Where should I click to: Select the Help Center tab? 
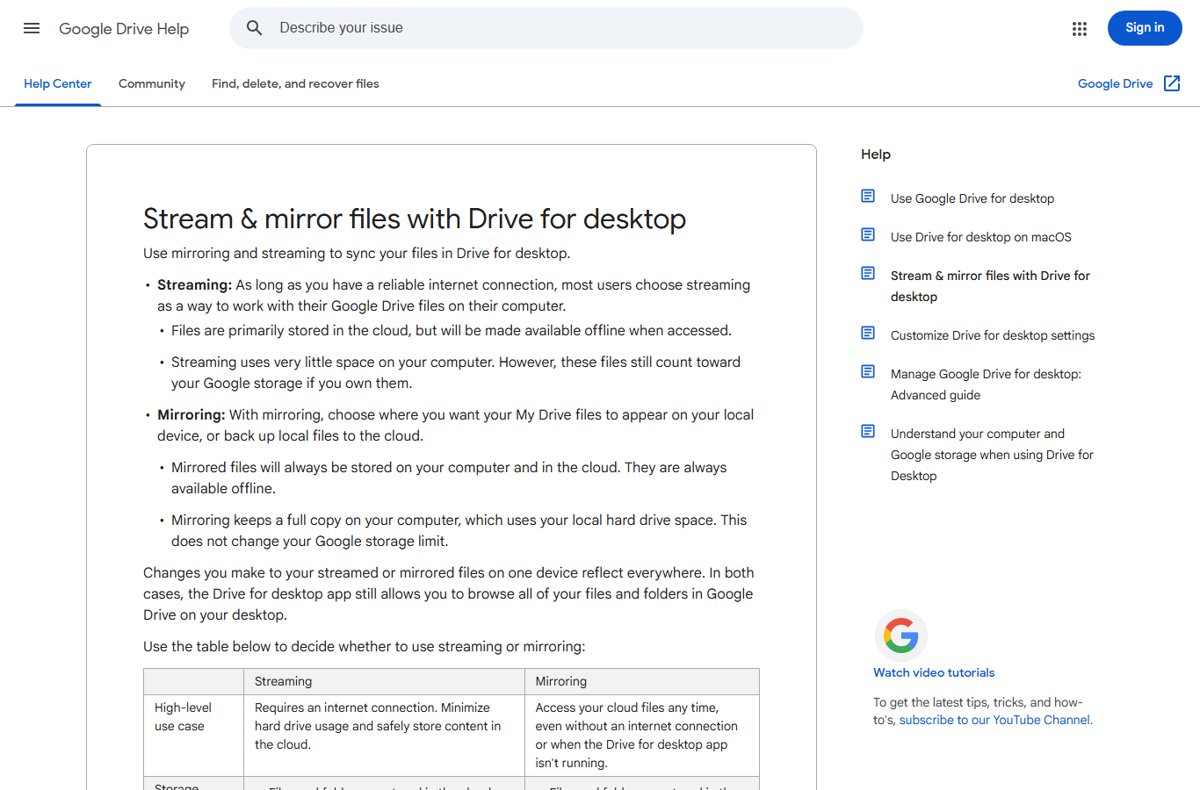(58, 84)
